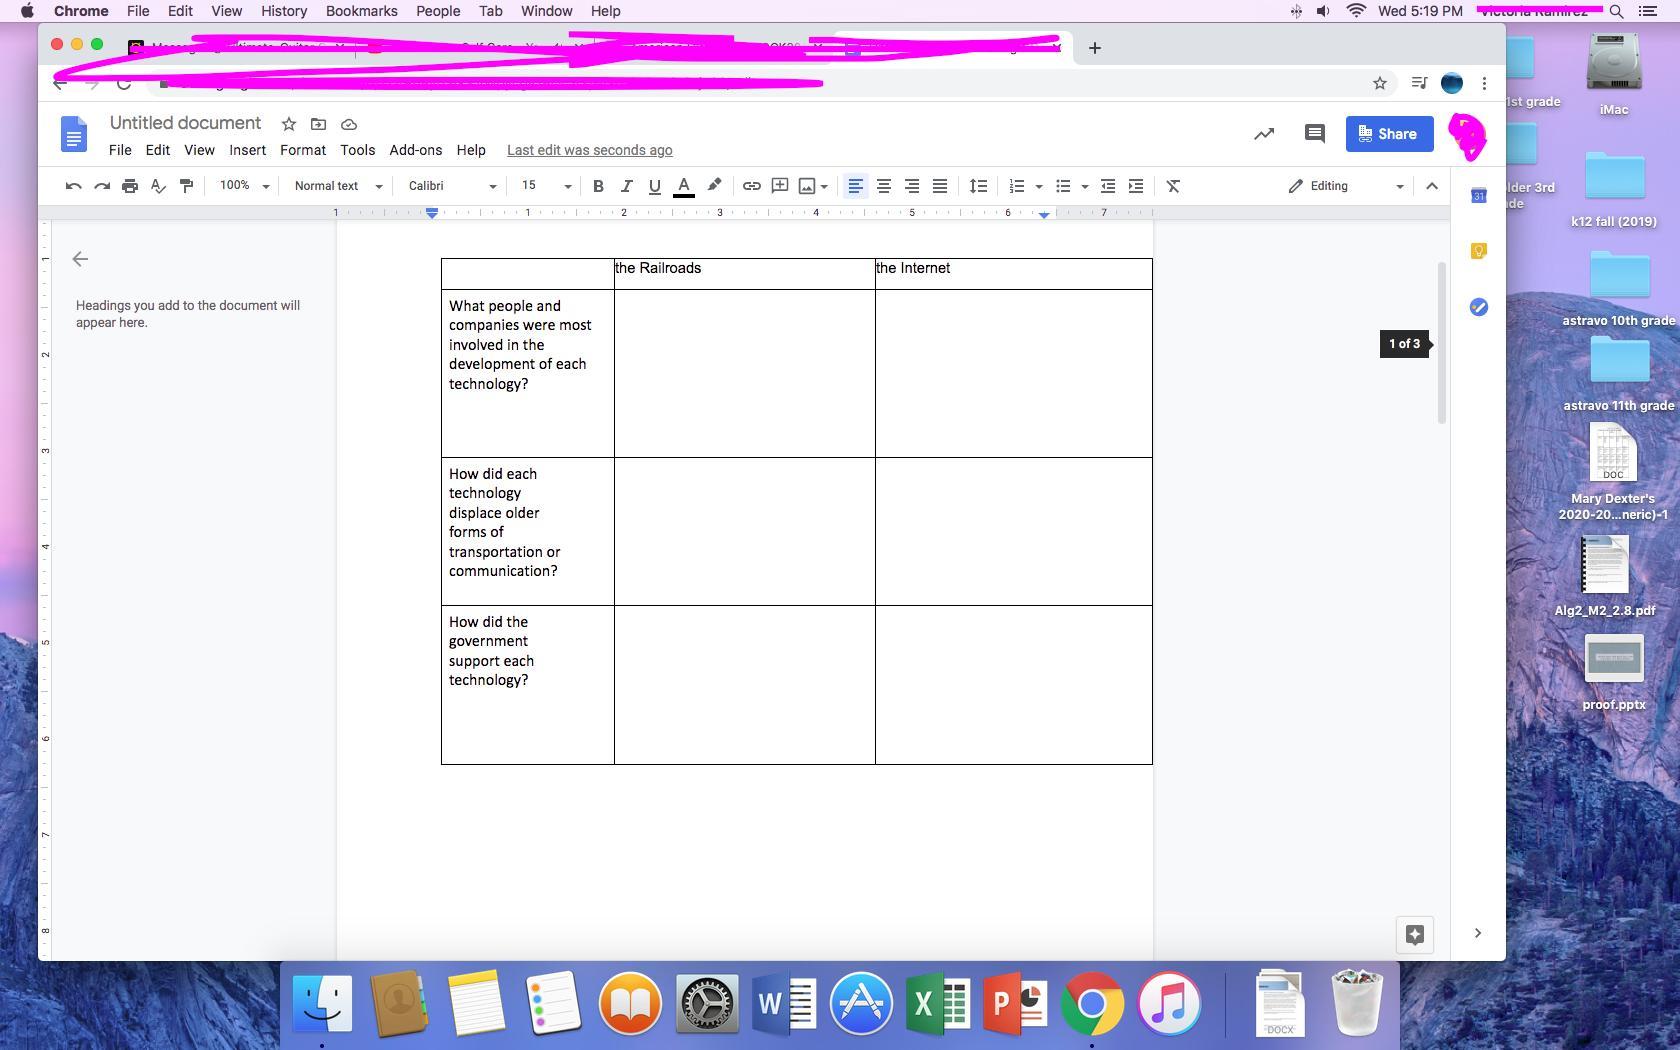Print the document using printer icon

pos(130,186)
